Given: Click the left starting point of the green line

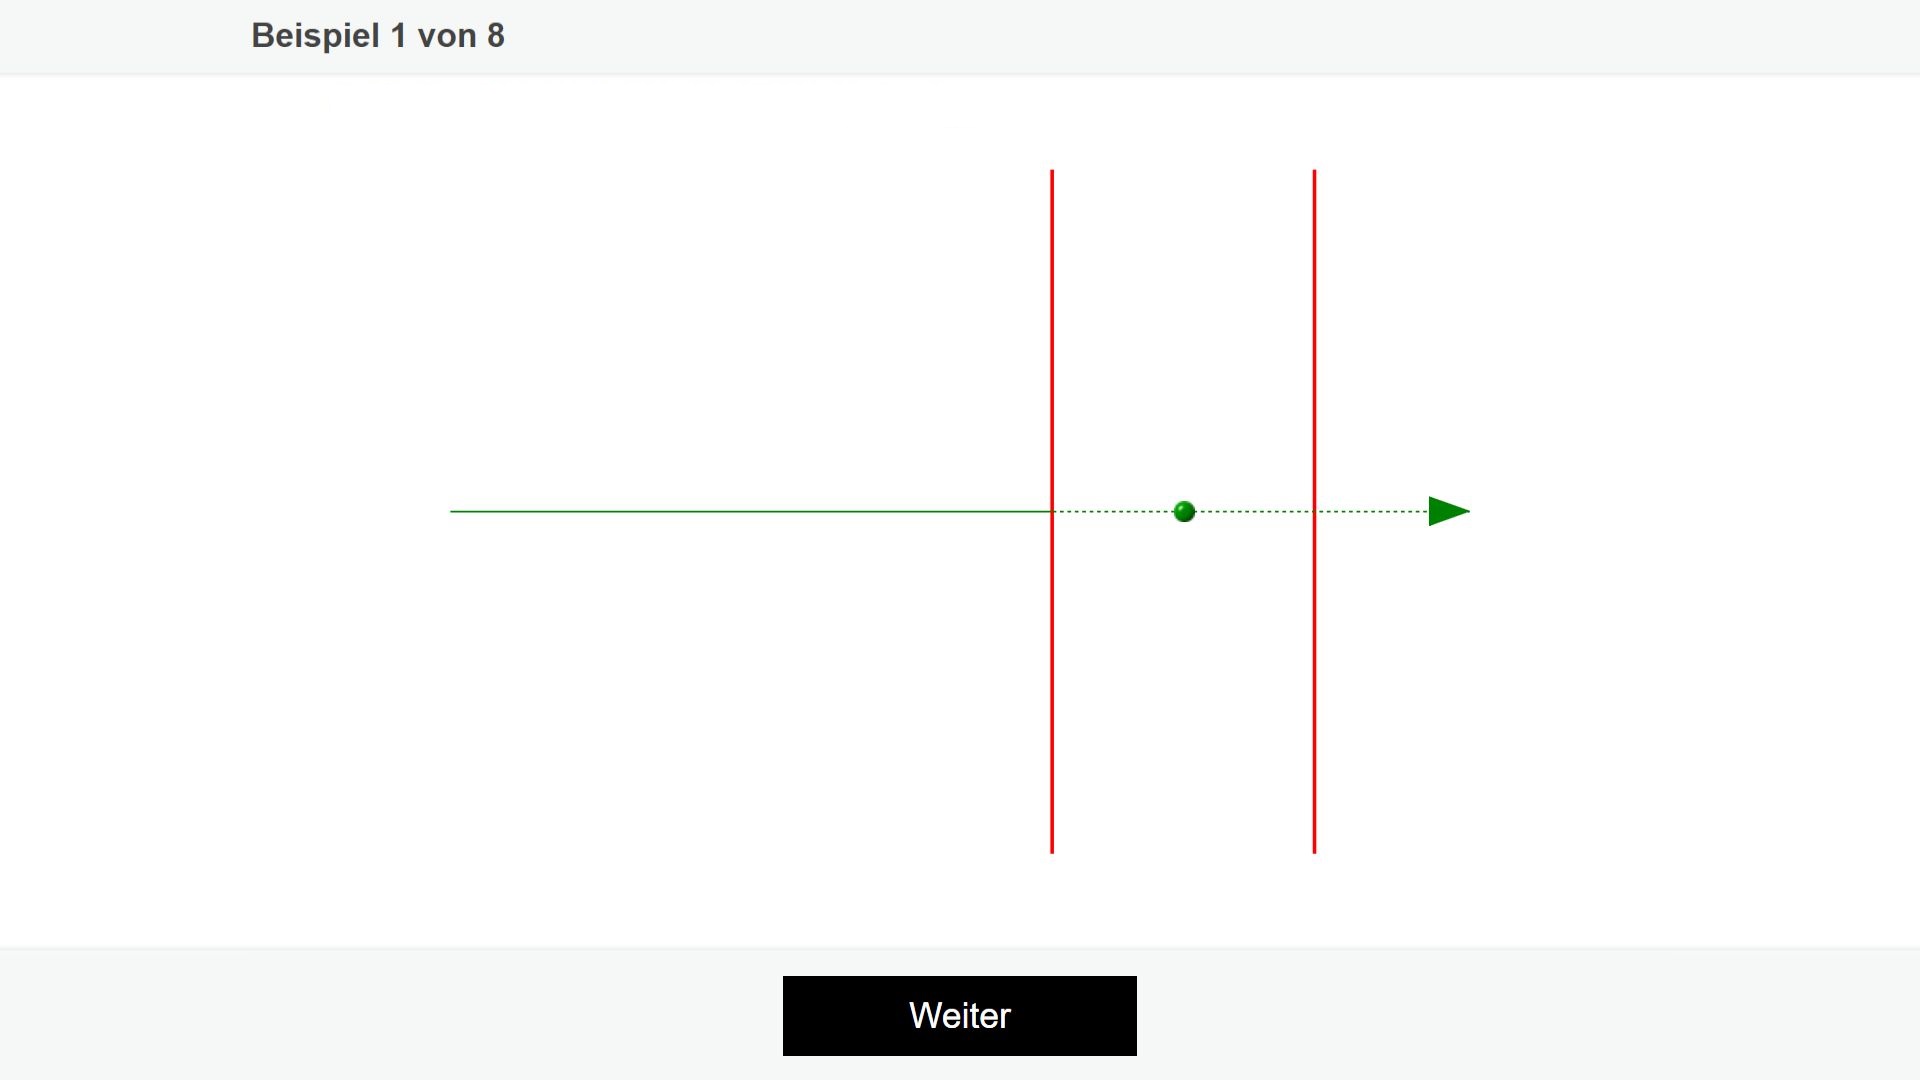Looking at the screenshot, I should point(451,511).
